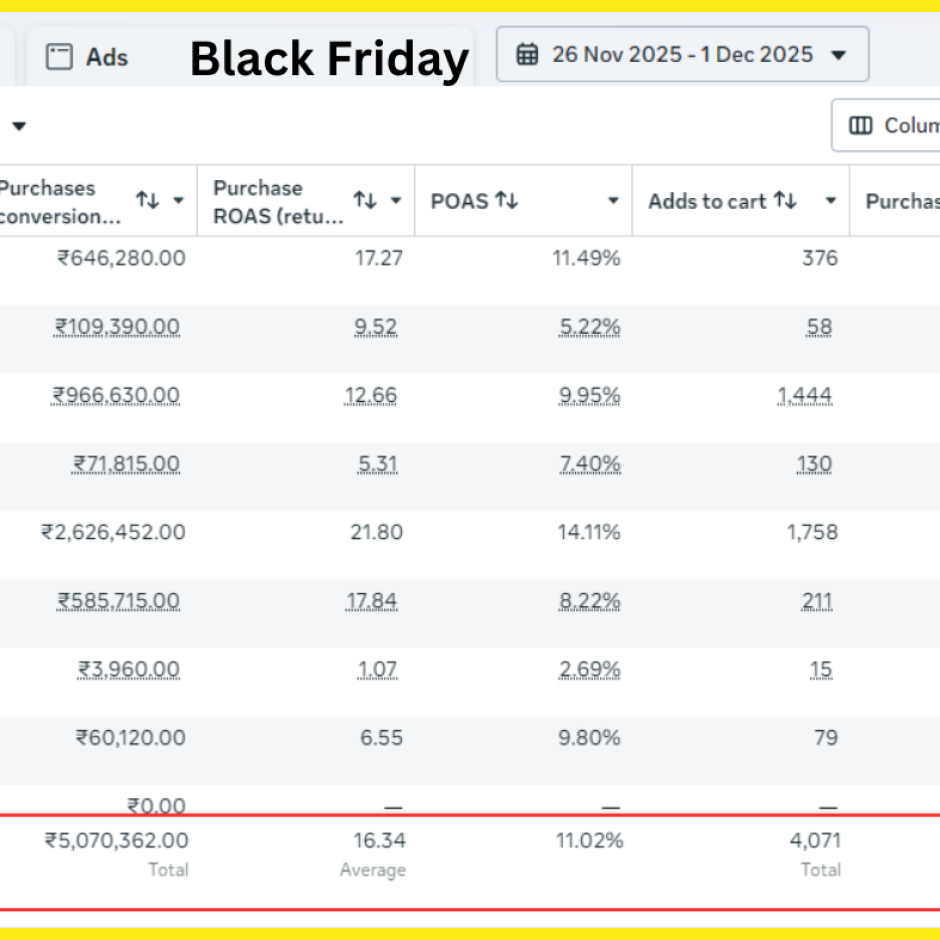Click the POAS header label
The width and height of the screenshot is (940, 940).
(460, 201)
